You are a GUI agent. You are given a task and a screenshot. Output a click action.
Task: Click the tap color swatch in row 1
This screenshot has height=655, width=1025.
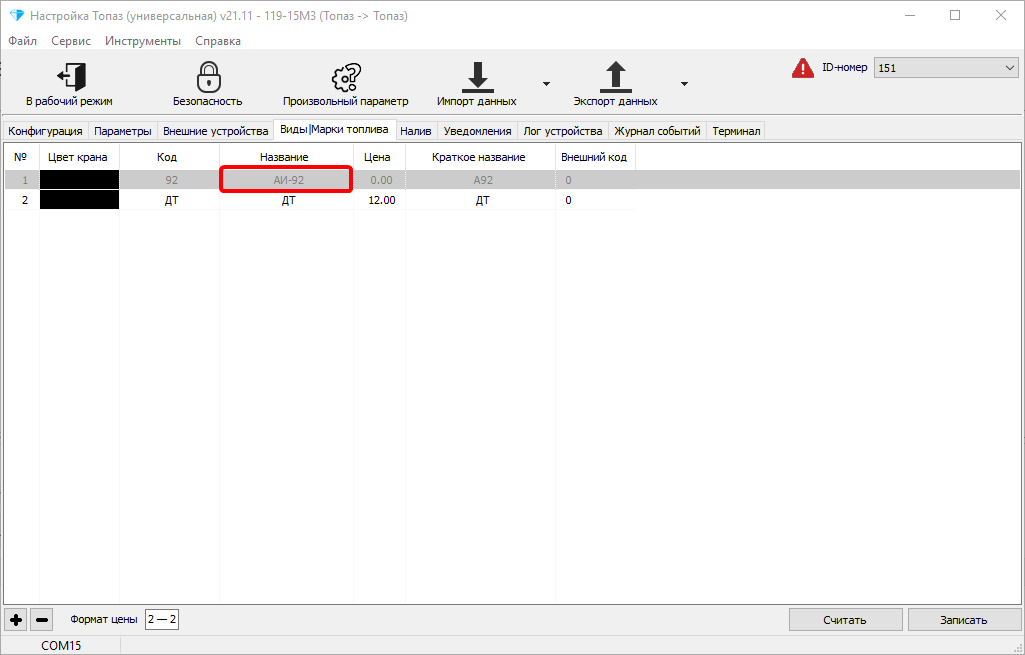pyautogui.click(x=79, y=180)
